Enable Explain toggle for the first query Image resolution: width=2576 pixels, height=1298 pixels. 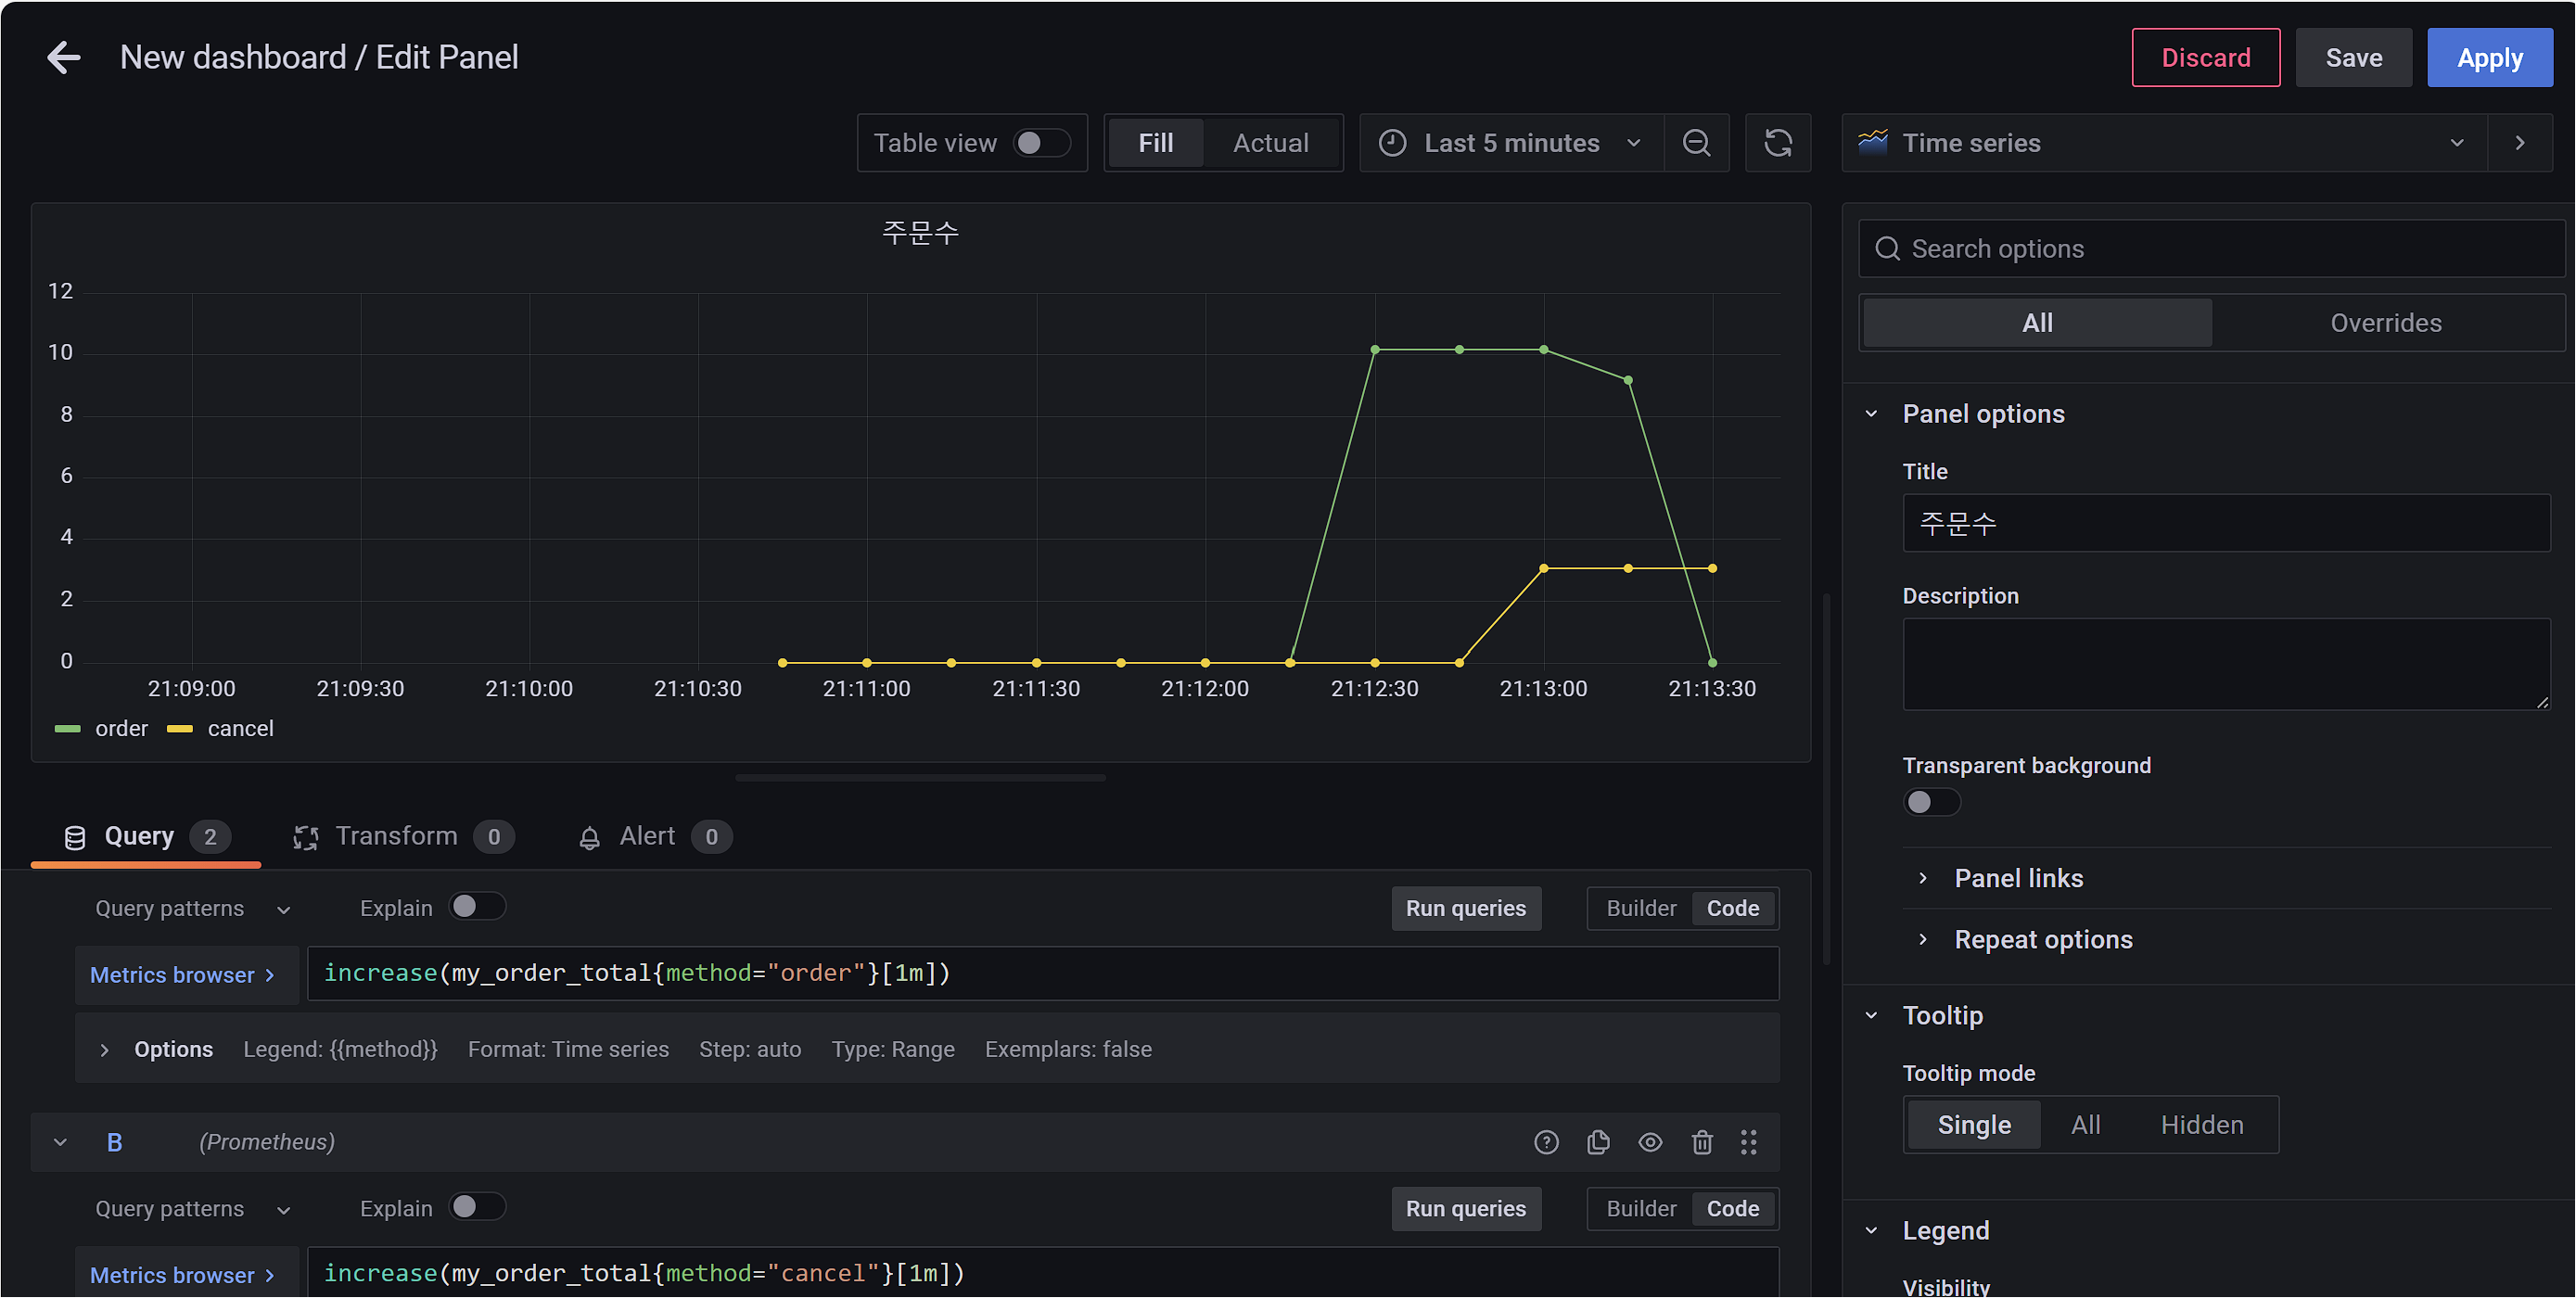(476, 907)
